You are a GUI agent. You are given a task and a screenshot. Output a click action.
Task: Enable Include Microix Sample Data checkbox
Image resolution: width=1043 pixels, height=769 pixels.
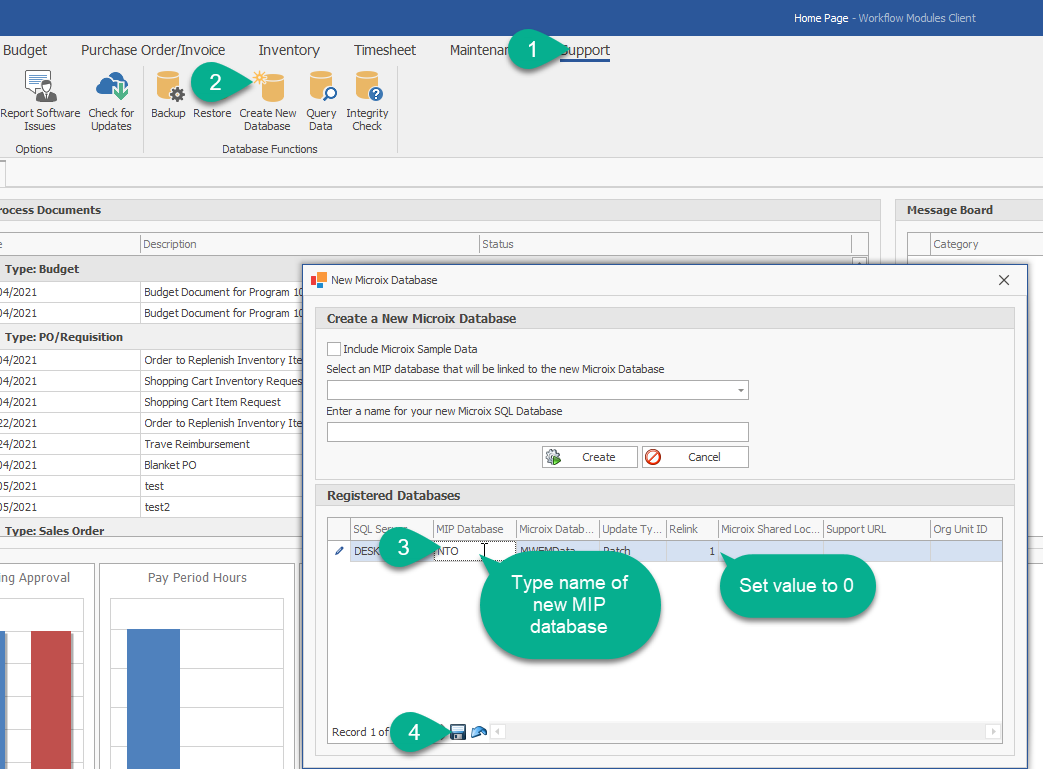pyautogui.click(x=334, y=349)
